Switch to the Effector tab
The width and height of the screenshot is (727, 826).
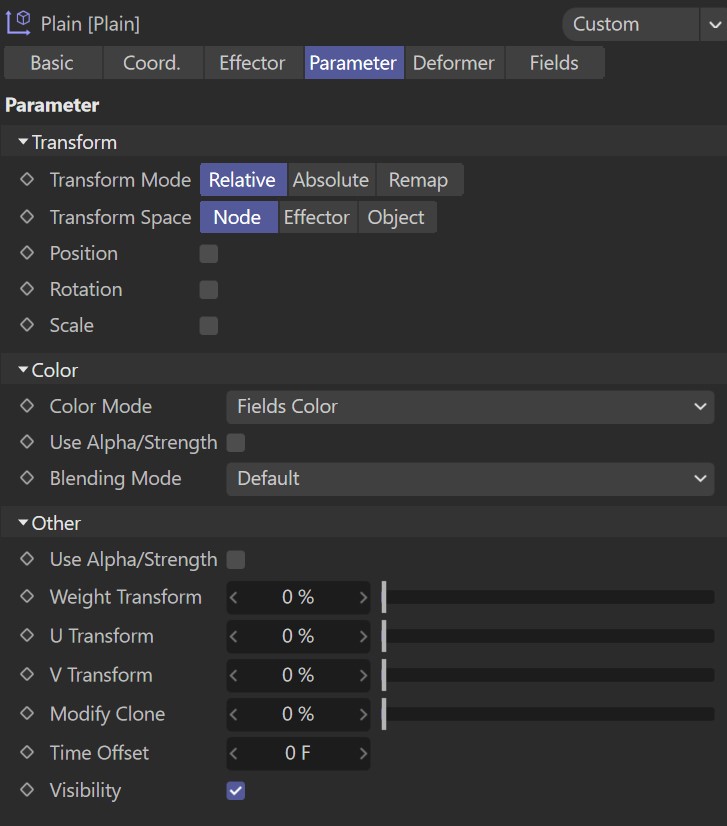[252, 63]
